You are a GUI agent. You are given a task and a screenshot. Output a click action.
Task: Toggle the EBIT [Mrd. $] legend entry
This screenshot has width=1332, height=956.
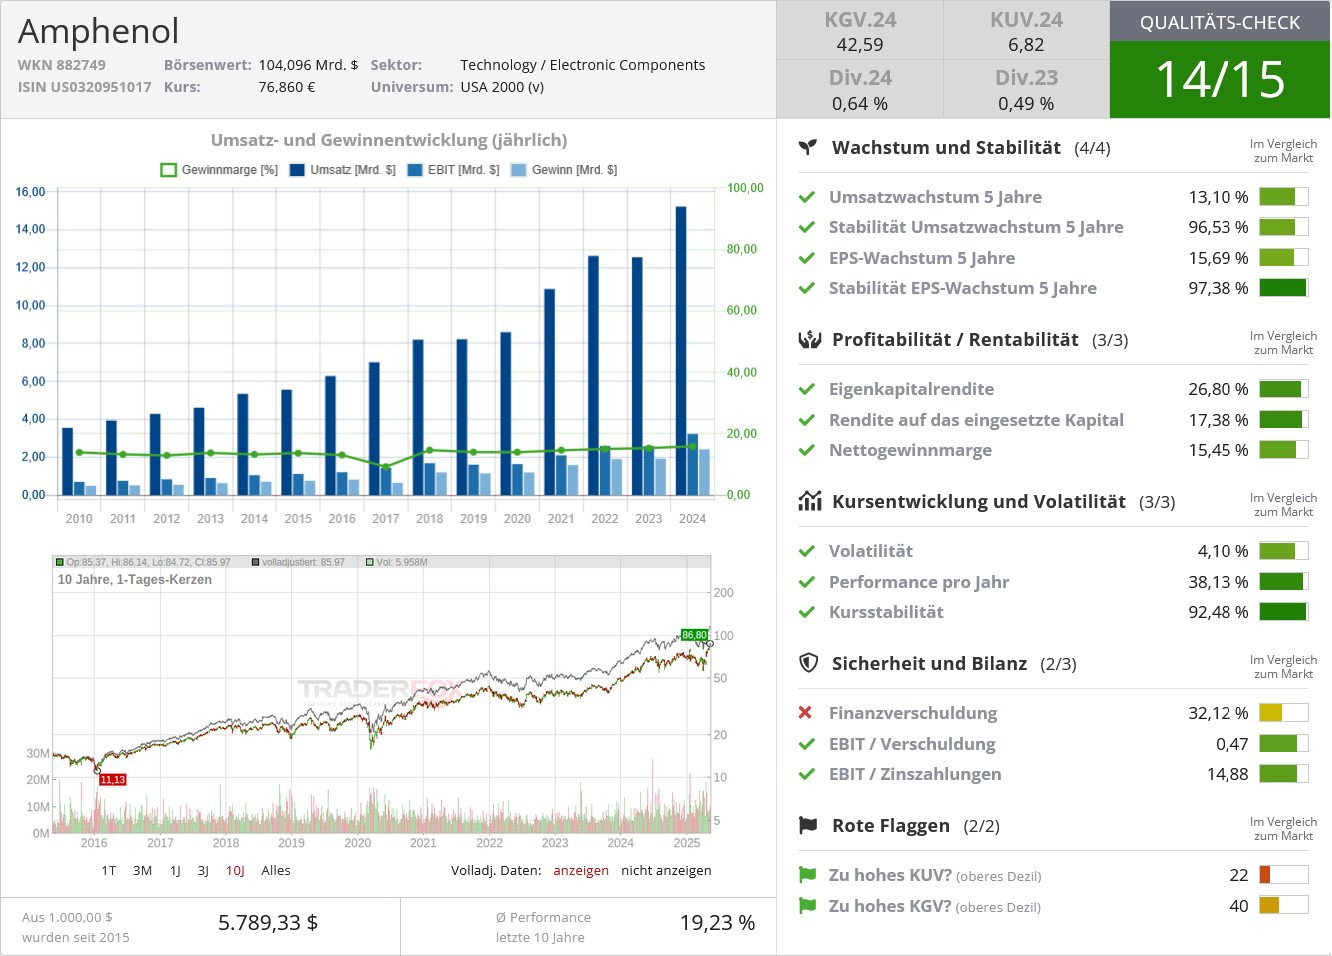click(x=453, y=170)
